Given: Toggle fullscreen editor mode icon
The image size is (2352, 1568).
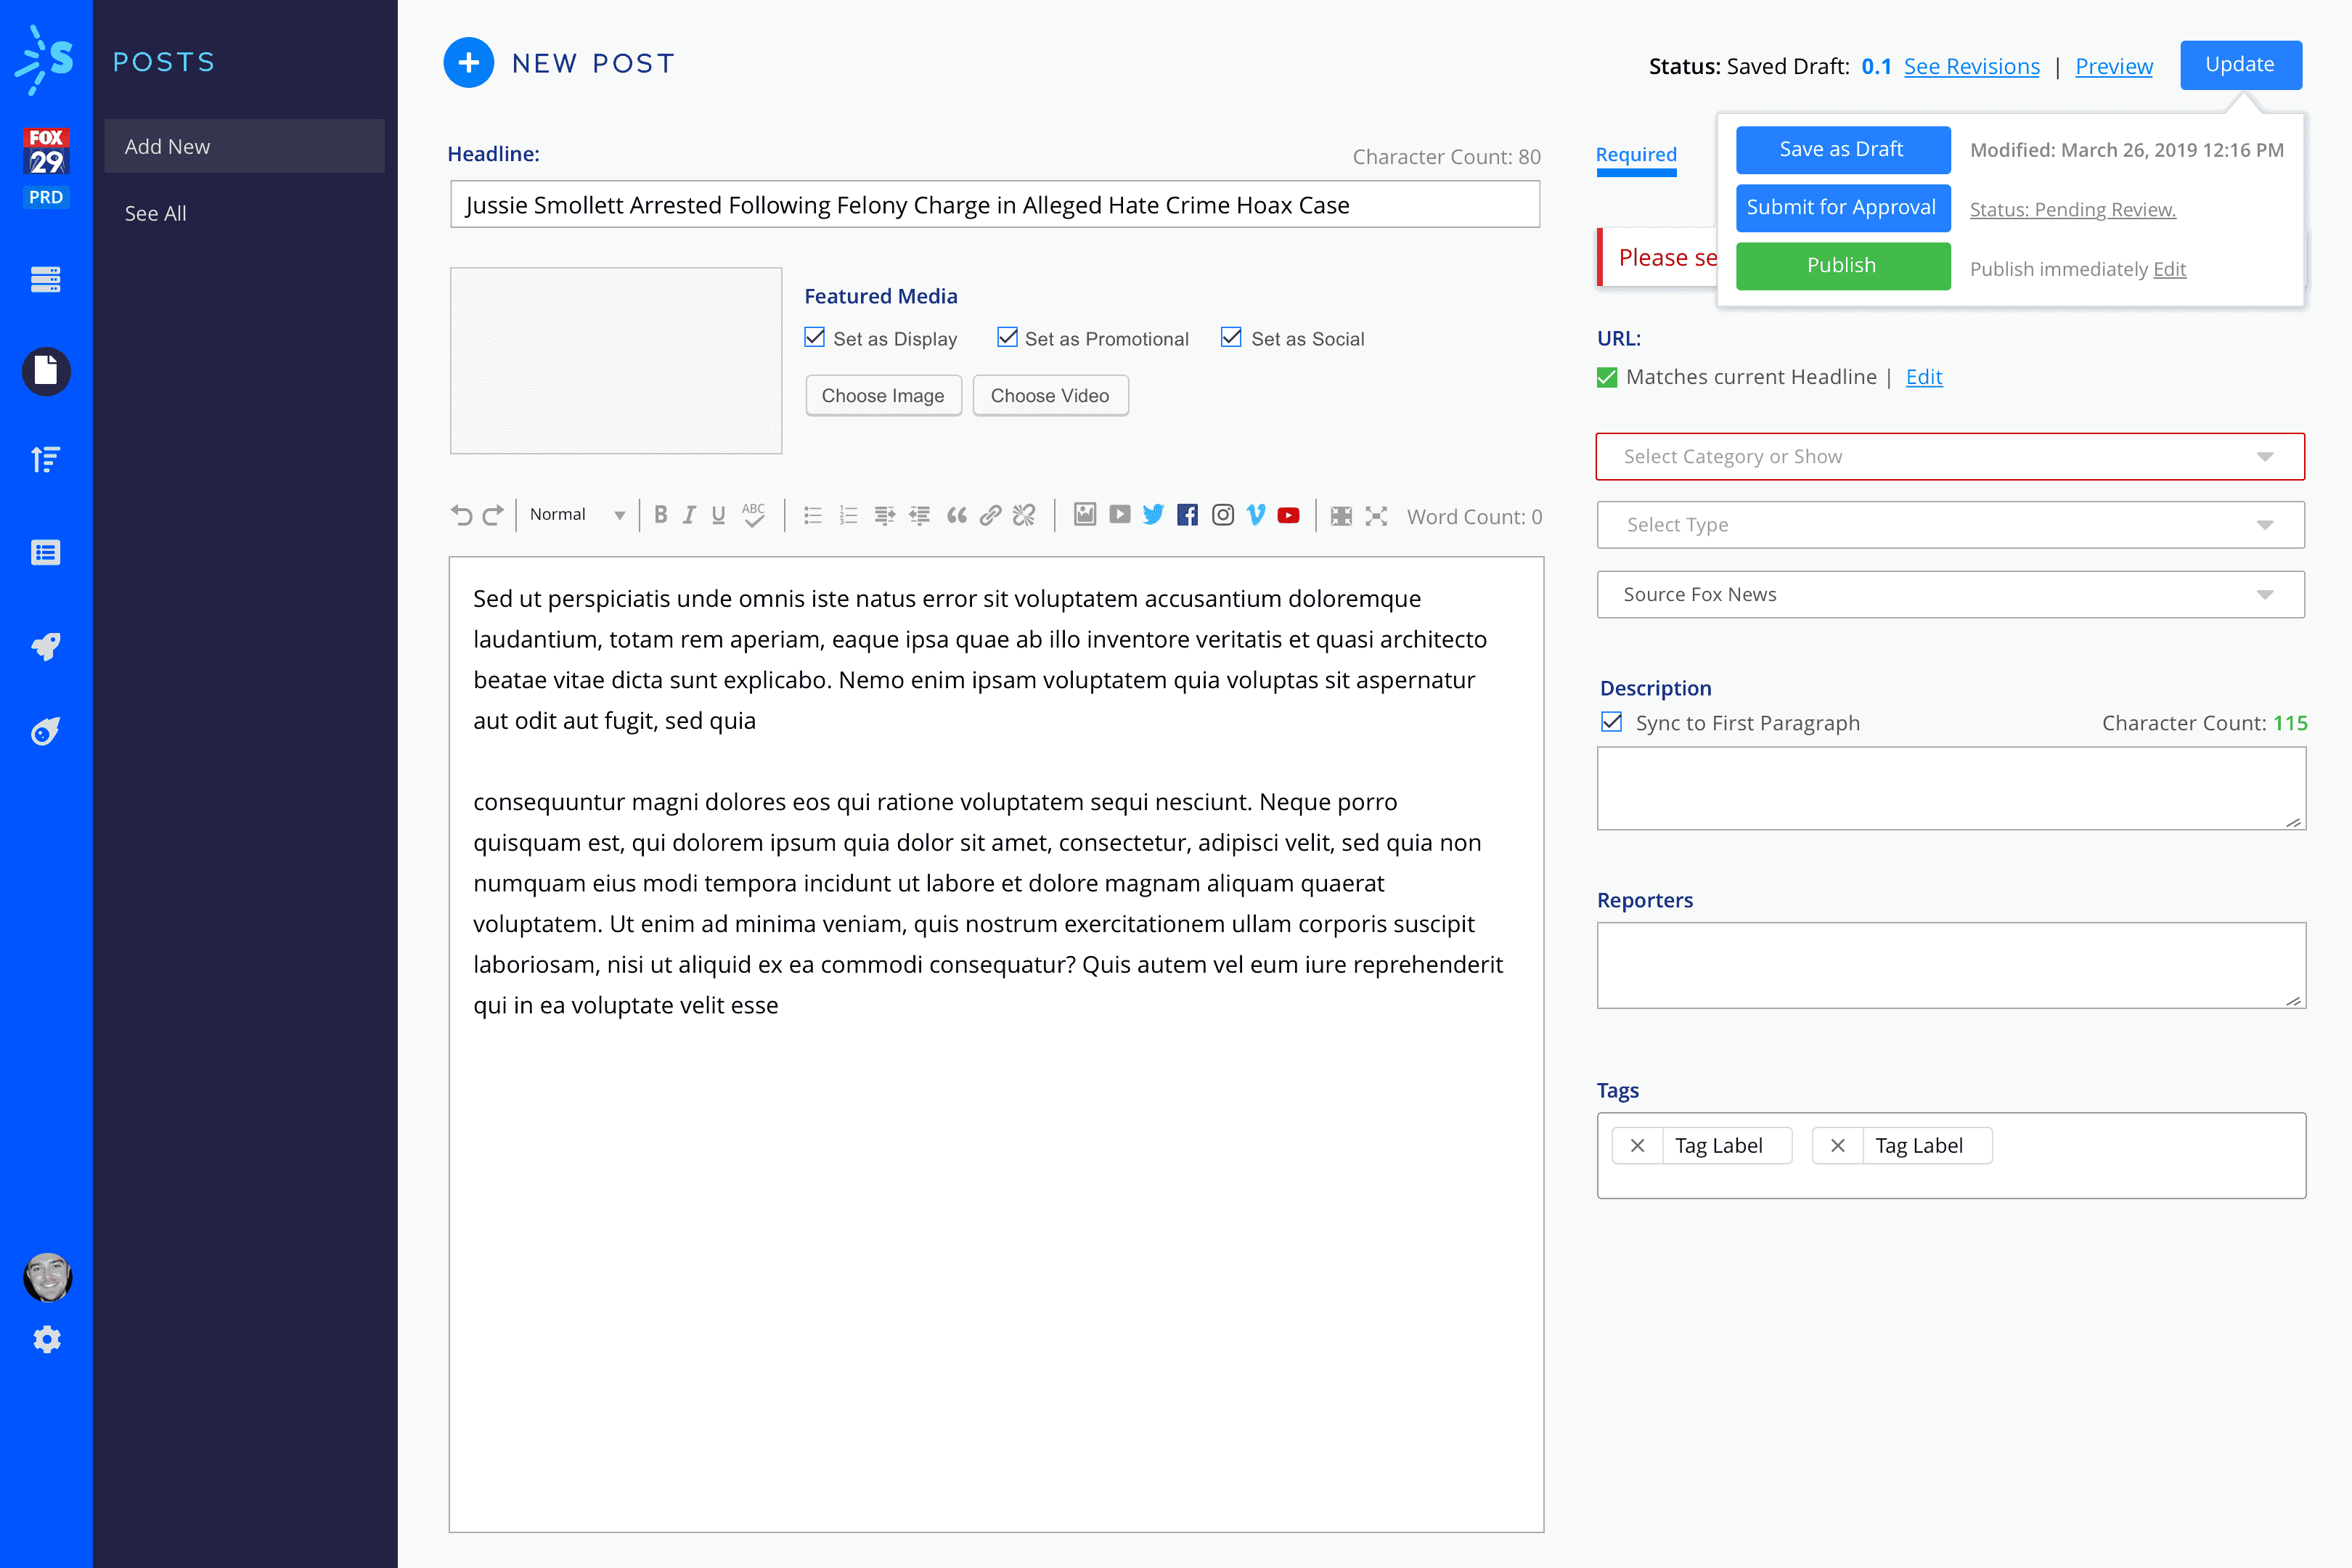Looking at the screenshot, I should click(1376, 516).
